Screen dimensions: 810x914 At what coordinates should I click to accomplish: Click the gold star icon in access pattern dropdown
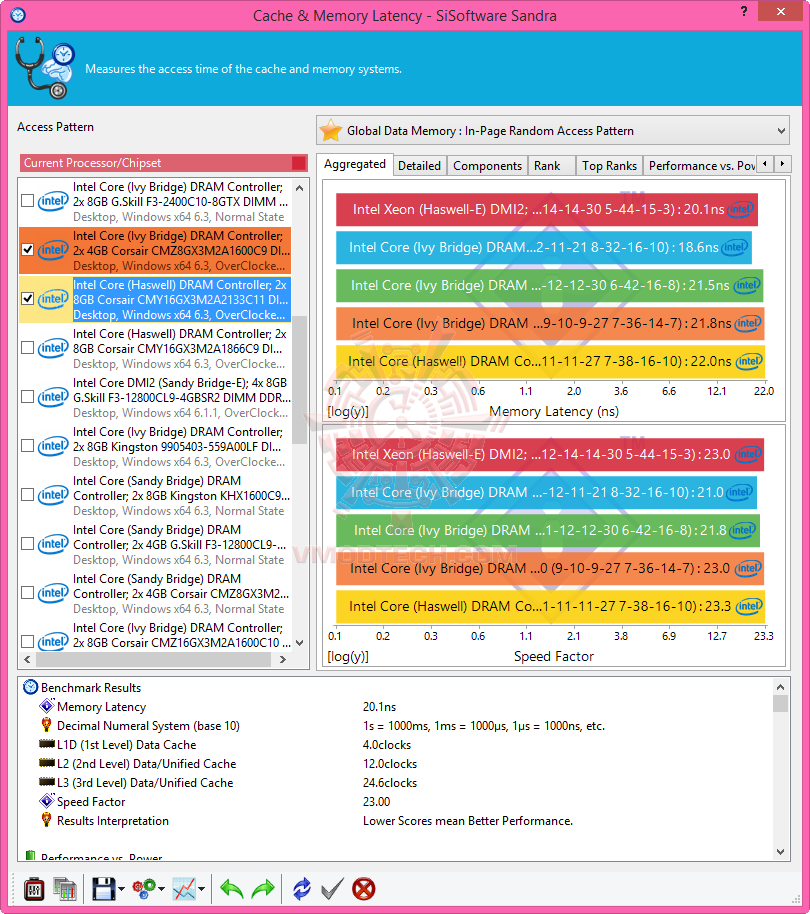pos(331,130)
